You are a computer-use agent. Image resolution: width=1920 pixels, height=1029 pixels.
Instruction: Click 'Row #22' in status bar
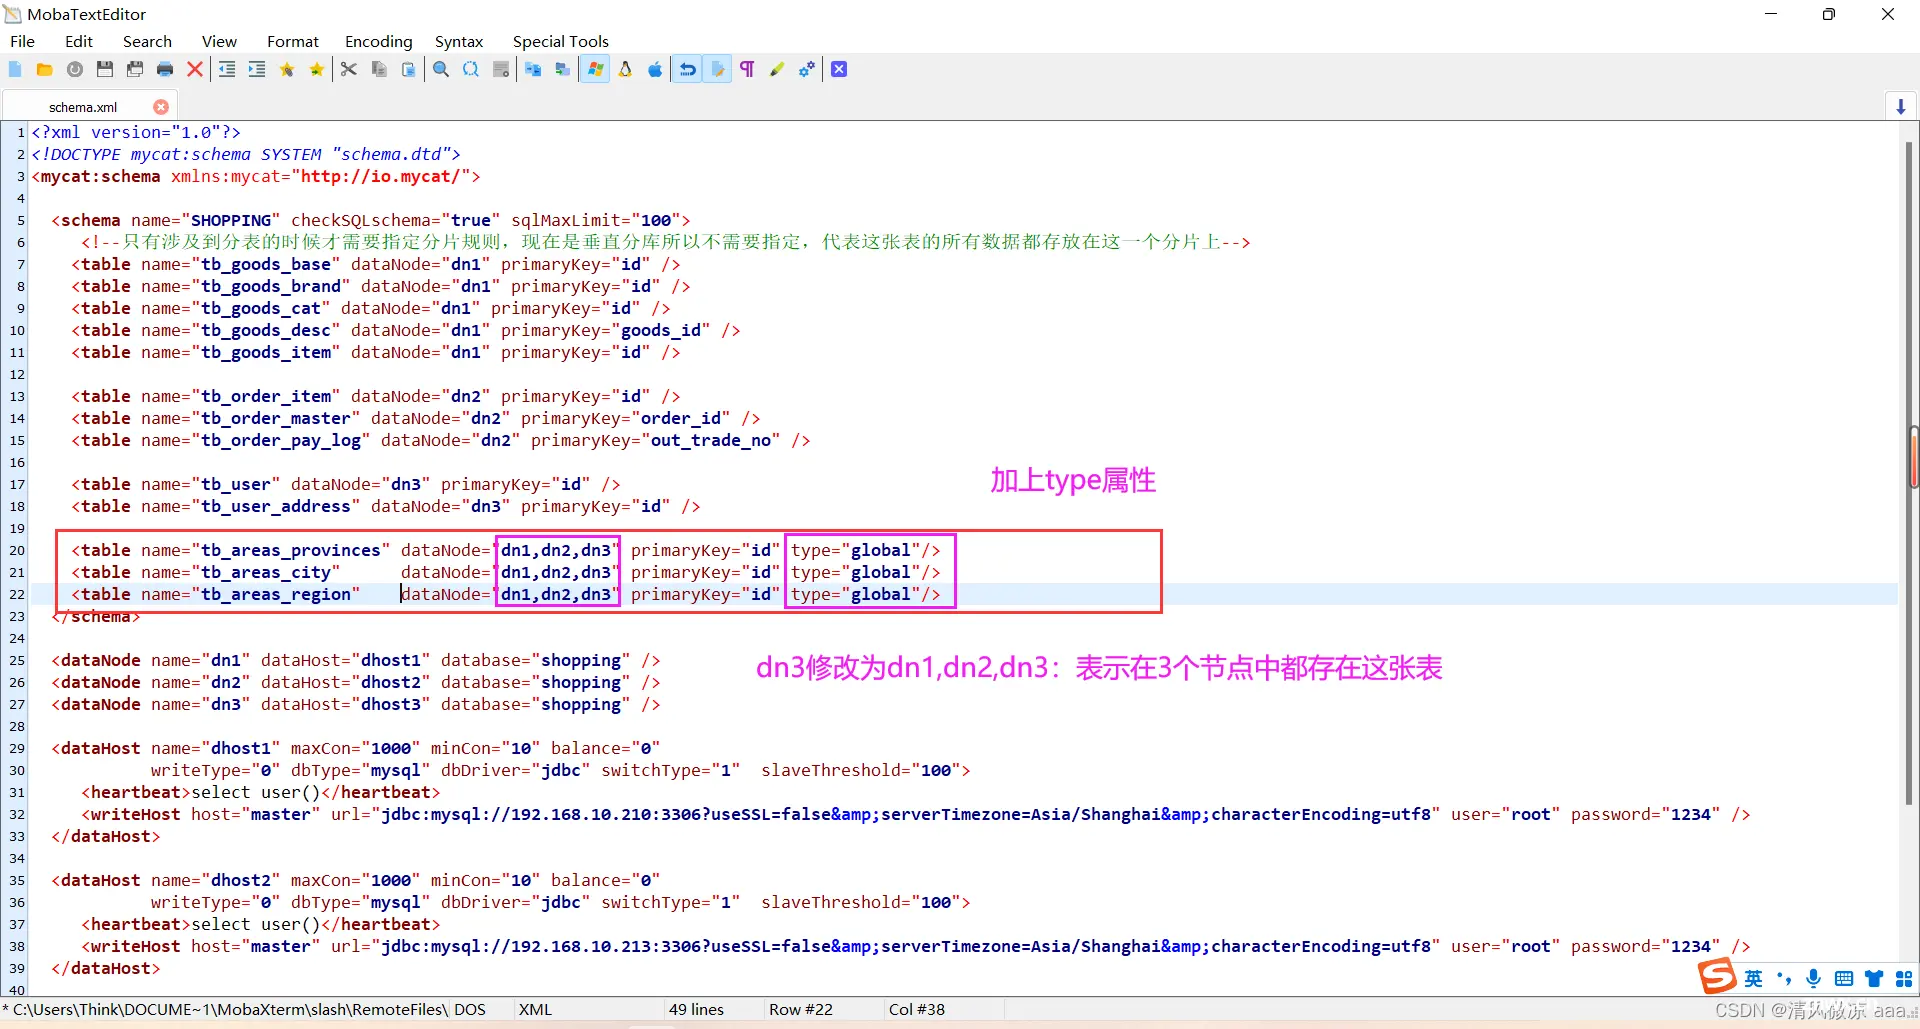pos(800,1010)
